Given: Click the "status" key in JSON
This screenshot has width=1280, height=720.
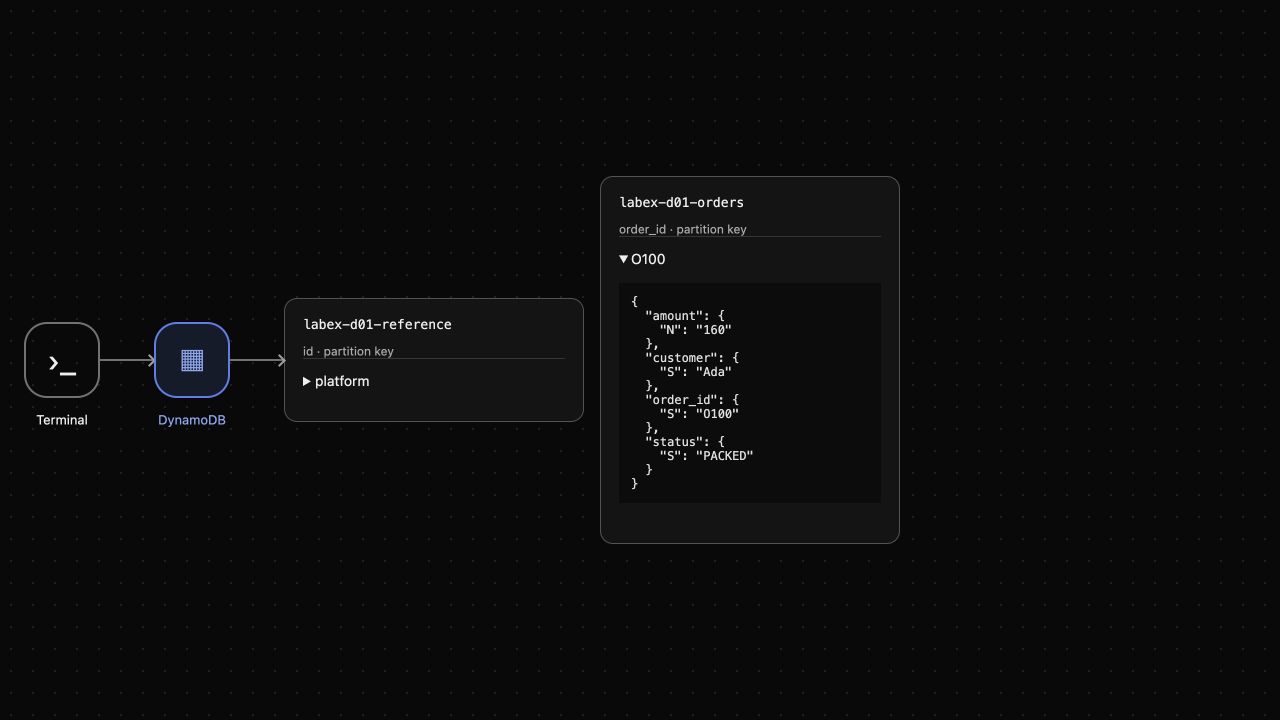Looking at the screenshot, I should 674,441.
